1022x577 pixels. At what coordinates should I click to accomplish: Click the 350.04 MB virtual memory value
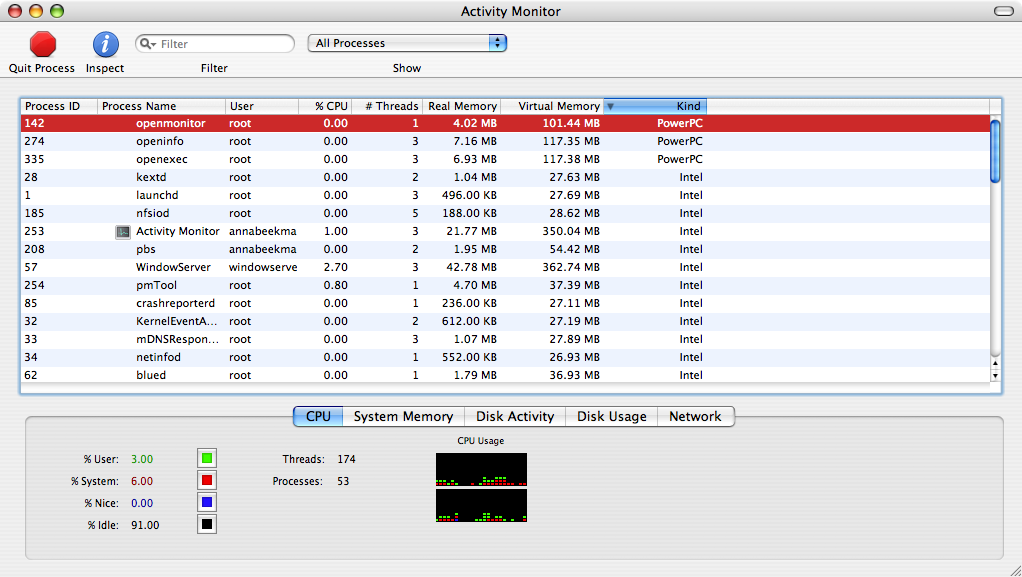[x=571, y=231]
